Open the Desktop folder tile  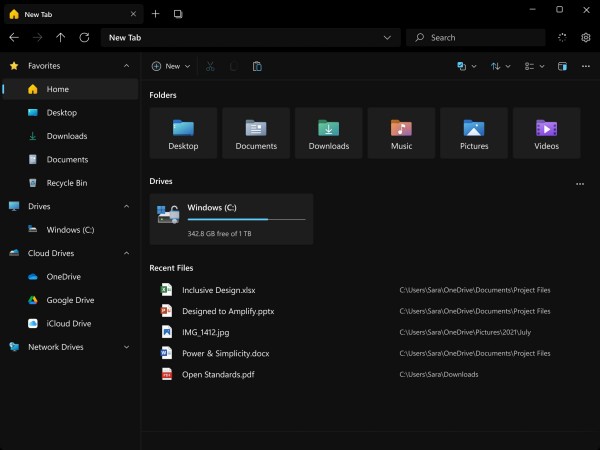[183, 133]
